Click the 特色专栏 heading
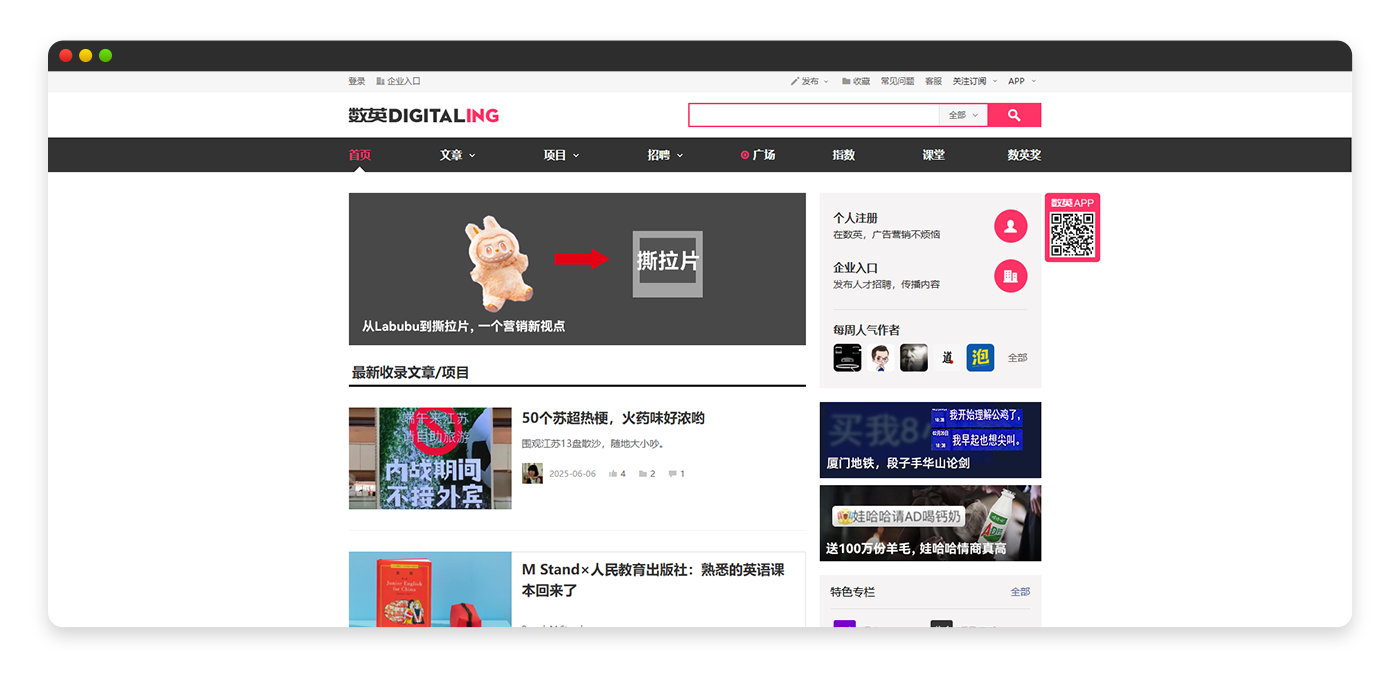 pyautogui.click(x=852, y=592)
